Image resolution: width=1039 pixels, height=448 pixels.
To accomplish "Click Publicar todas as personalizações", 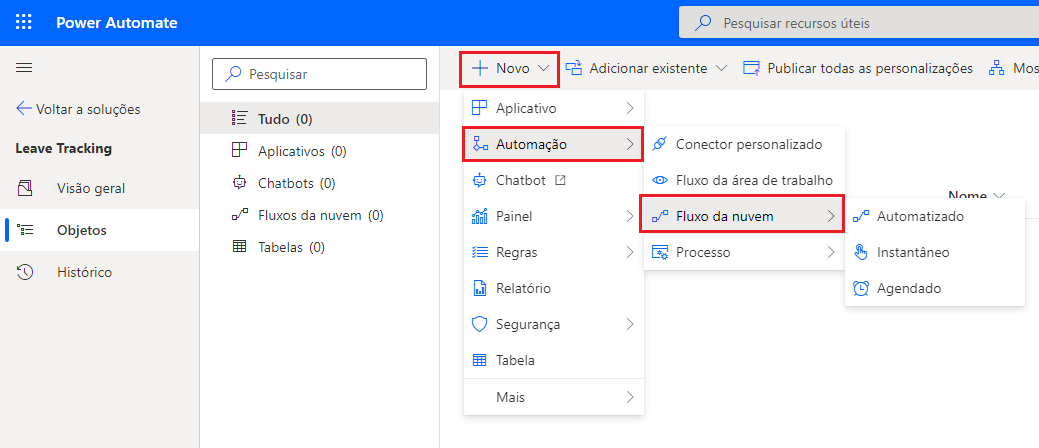I will click(858, 68).
